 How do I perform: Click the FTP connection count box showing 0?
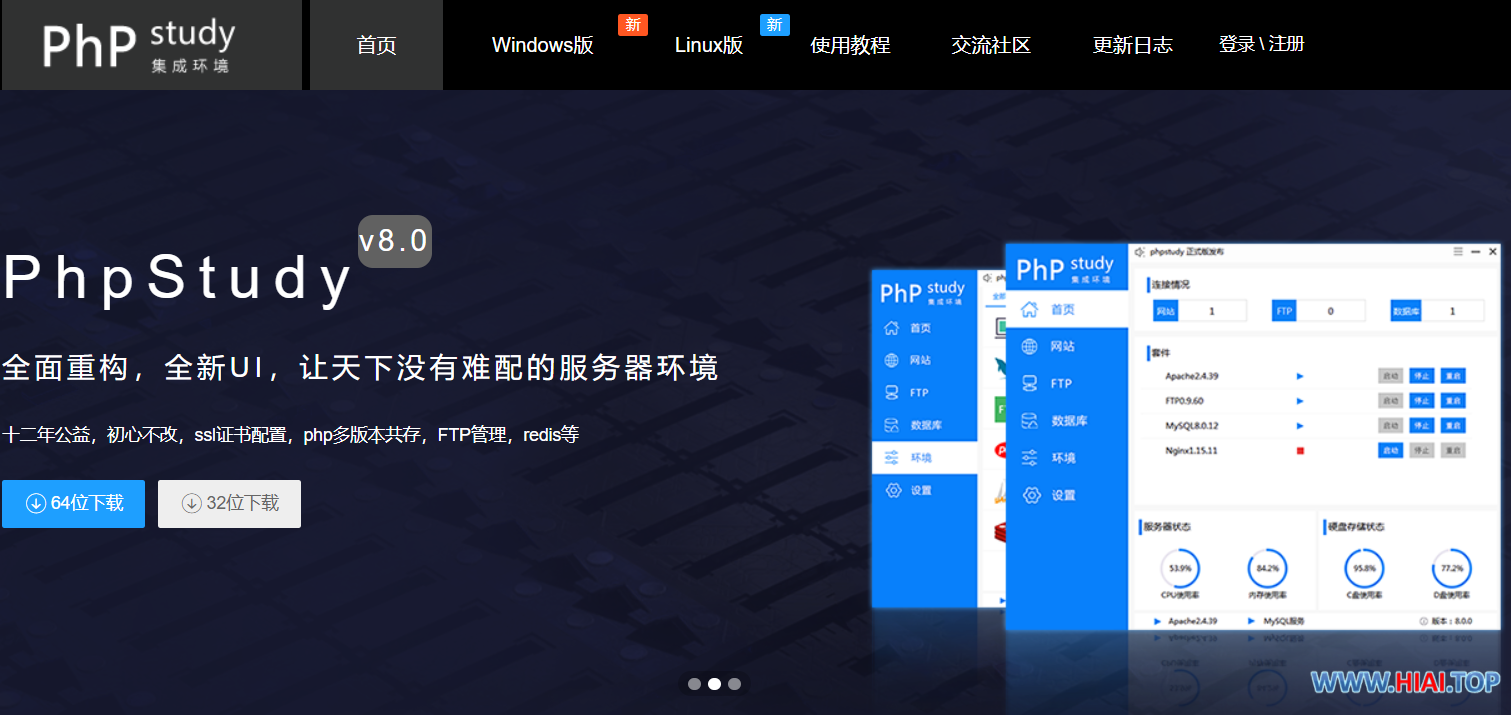point(1331,311)
